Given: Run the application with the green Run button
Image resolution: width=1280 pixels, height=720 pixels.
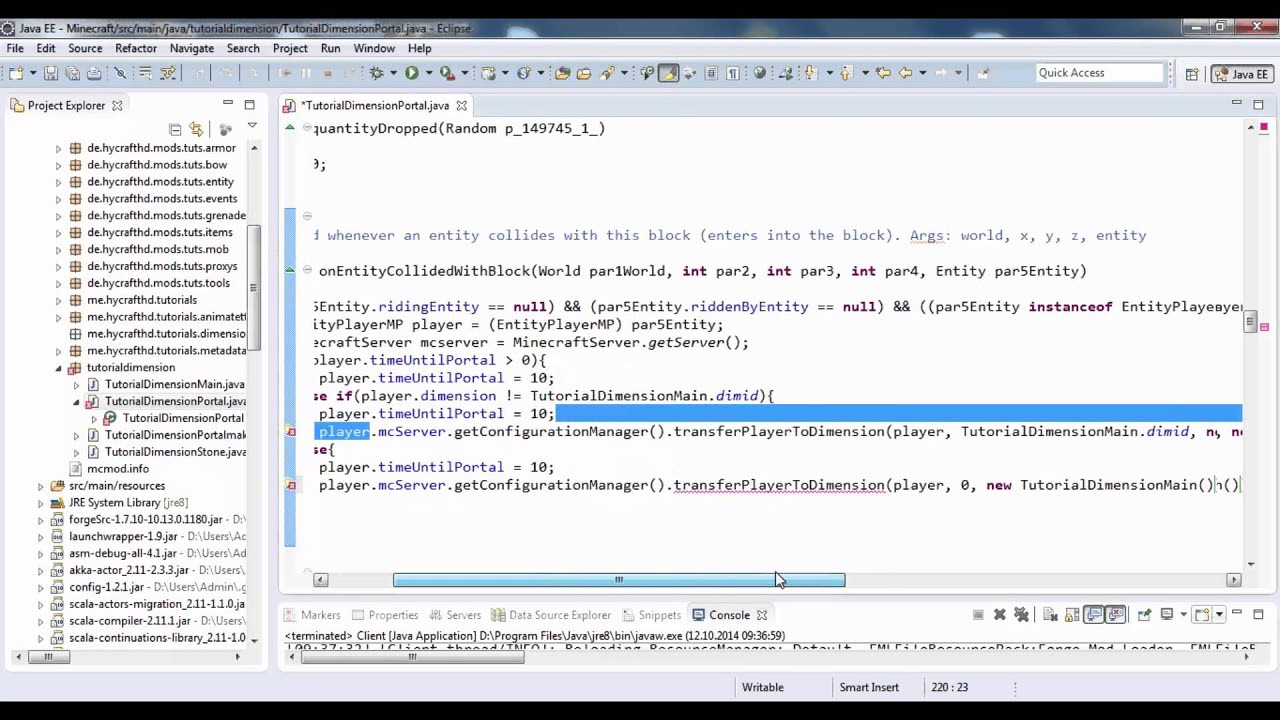Looking at the screenshot, I should pos(411,73).
